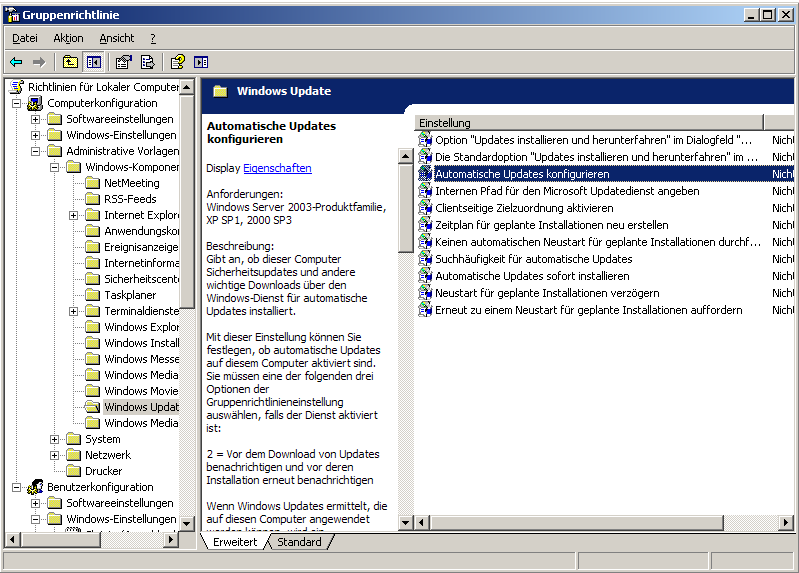Screen dimensions: 799x573
Task: Click the open Windows Update folder icon in the tree
Action: (92, 407)
